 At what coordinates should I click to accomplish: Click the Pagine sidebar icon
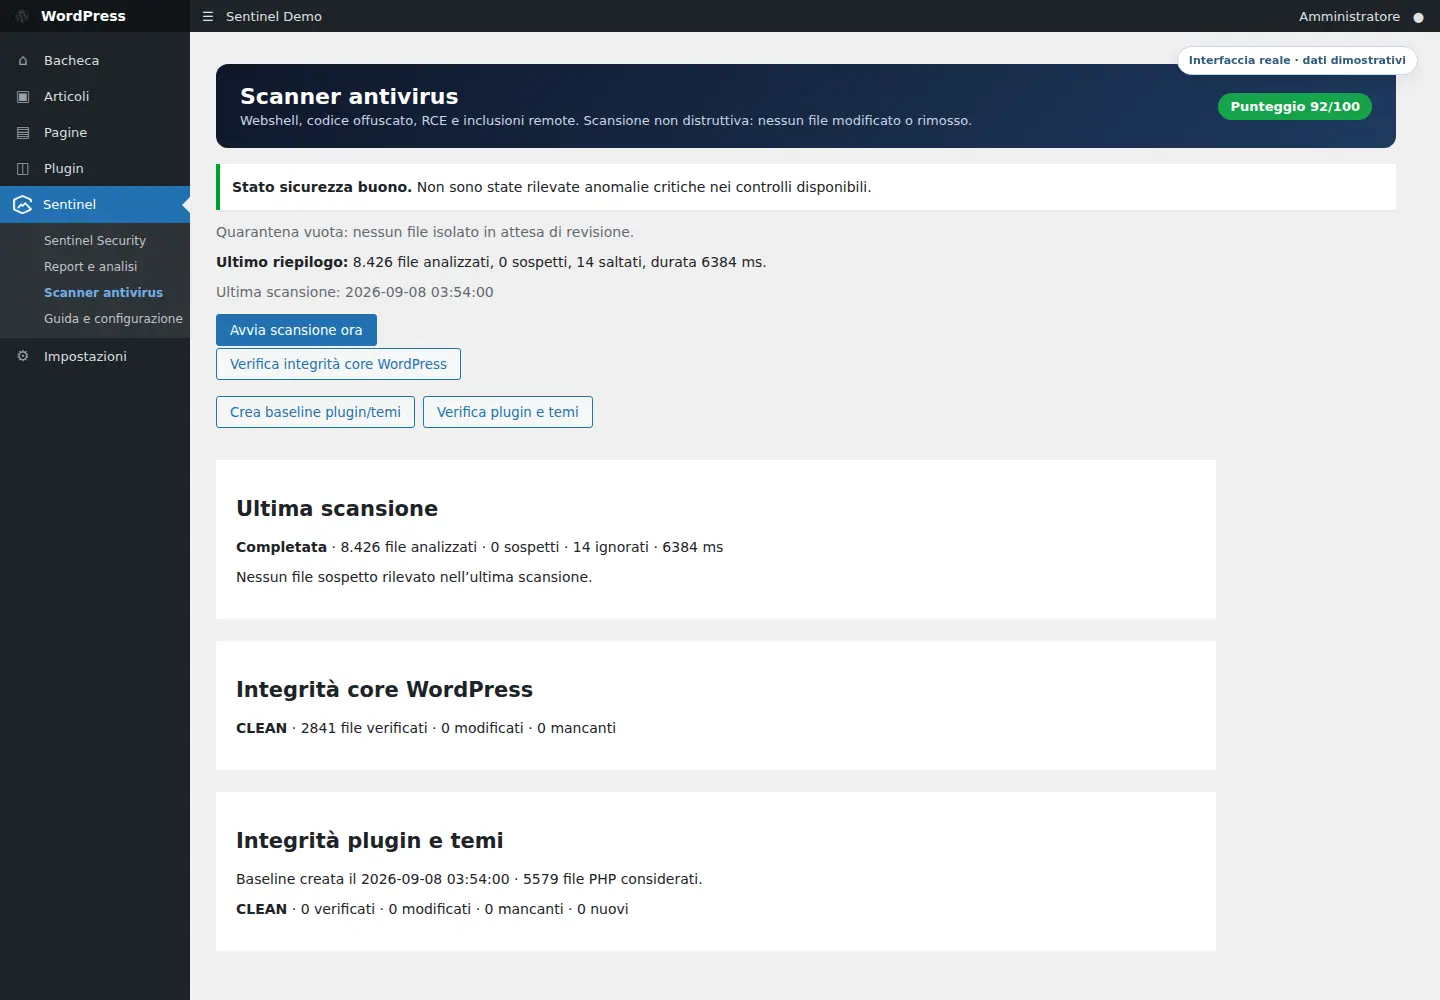(23, 133)
